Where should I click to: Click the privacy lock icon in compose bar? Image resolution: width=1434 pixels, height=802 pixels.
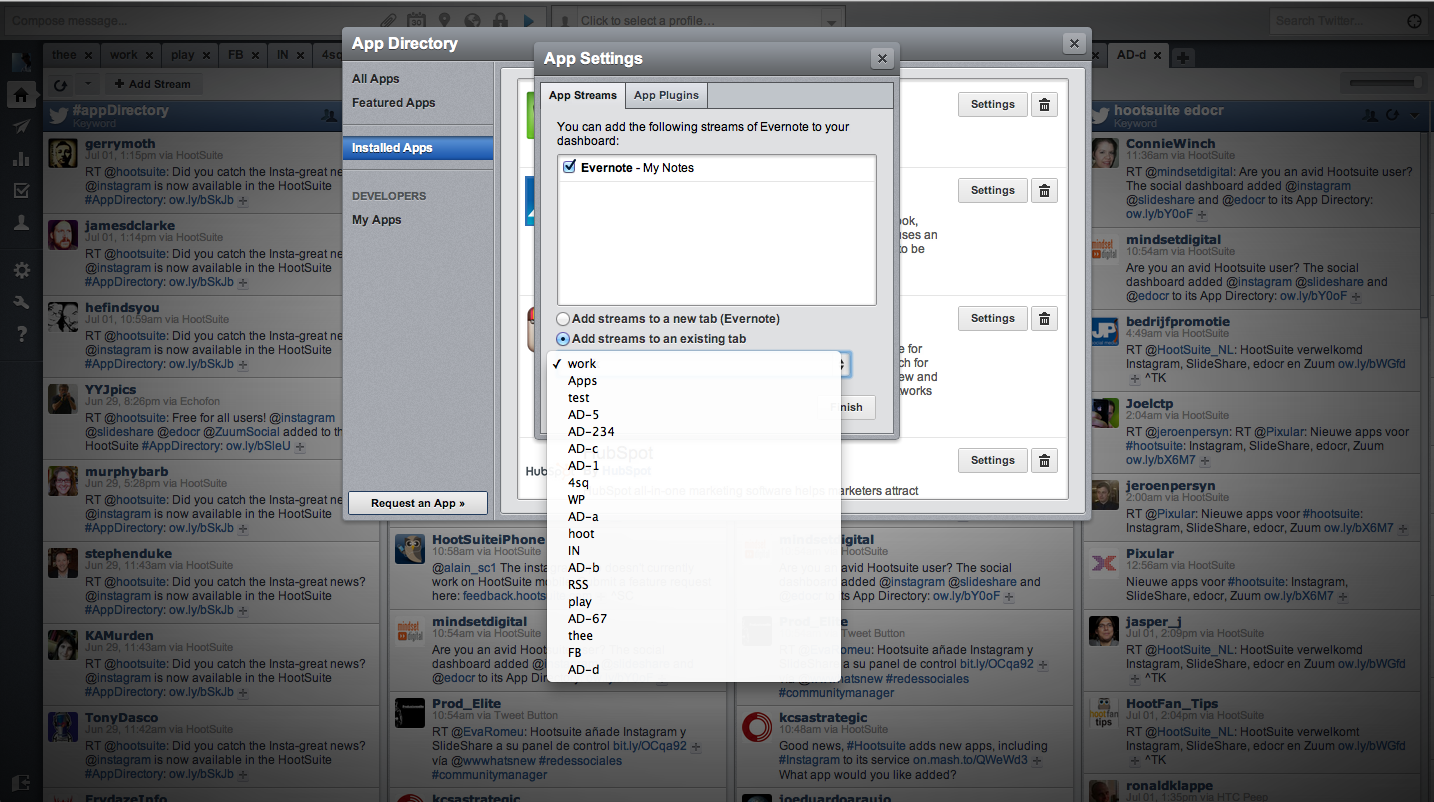[x=500, y=20]
